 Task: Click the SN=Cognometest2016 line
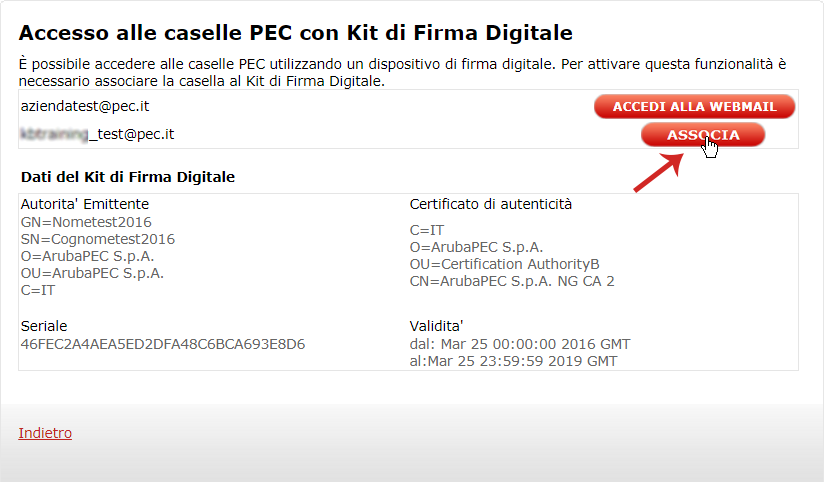(98, 239)
